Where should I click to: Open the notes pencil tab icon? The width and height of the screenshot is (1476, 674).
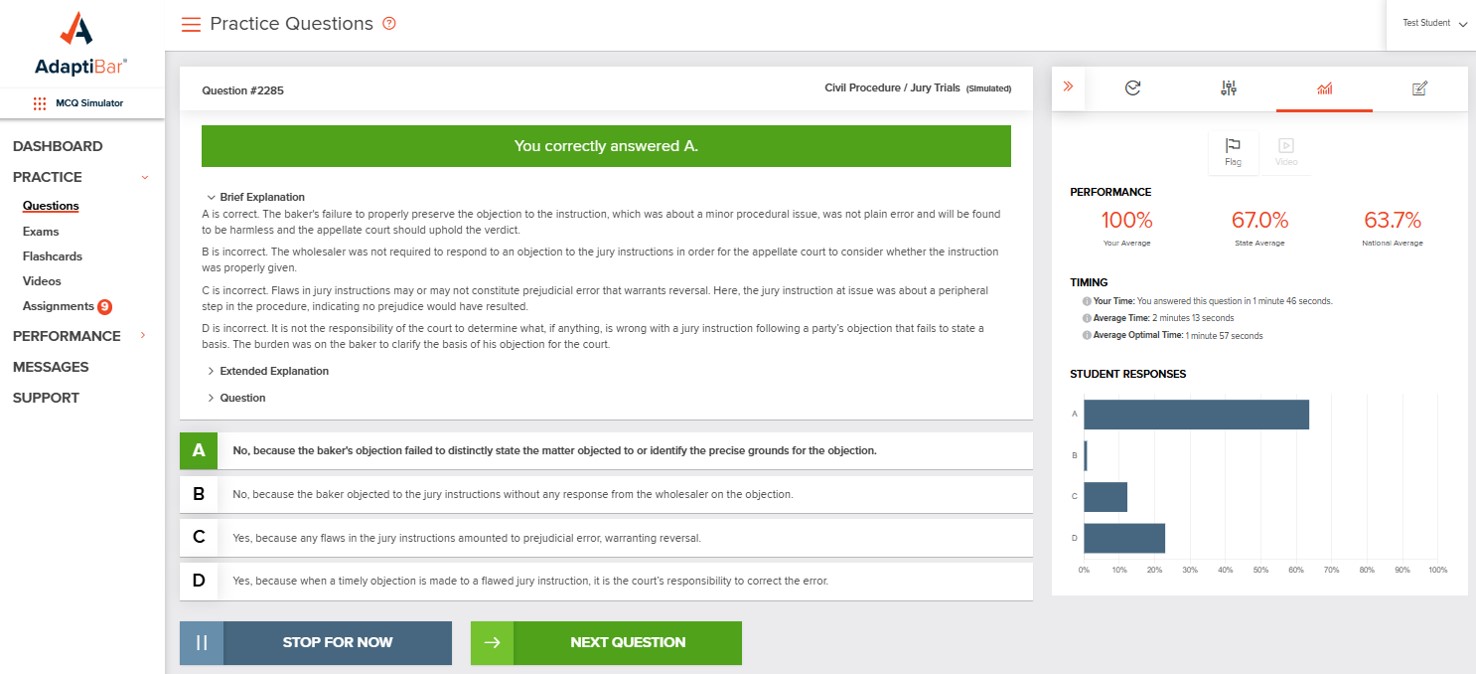tap(1420, 88)
